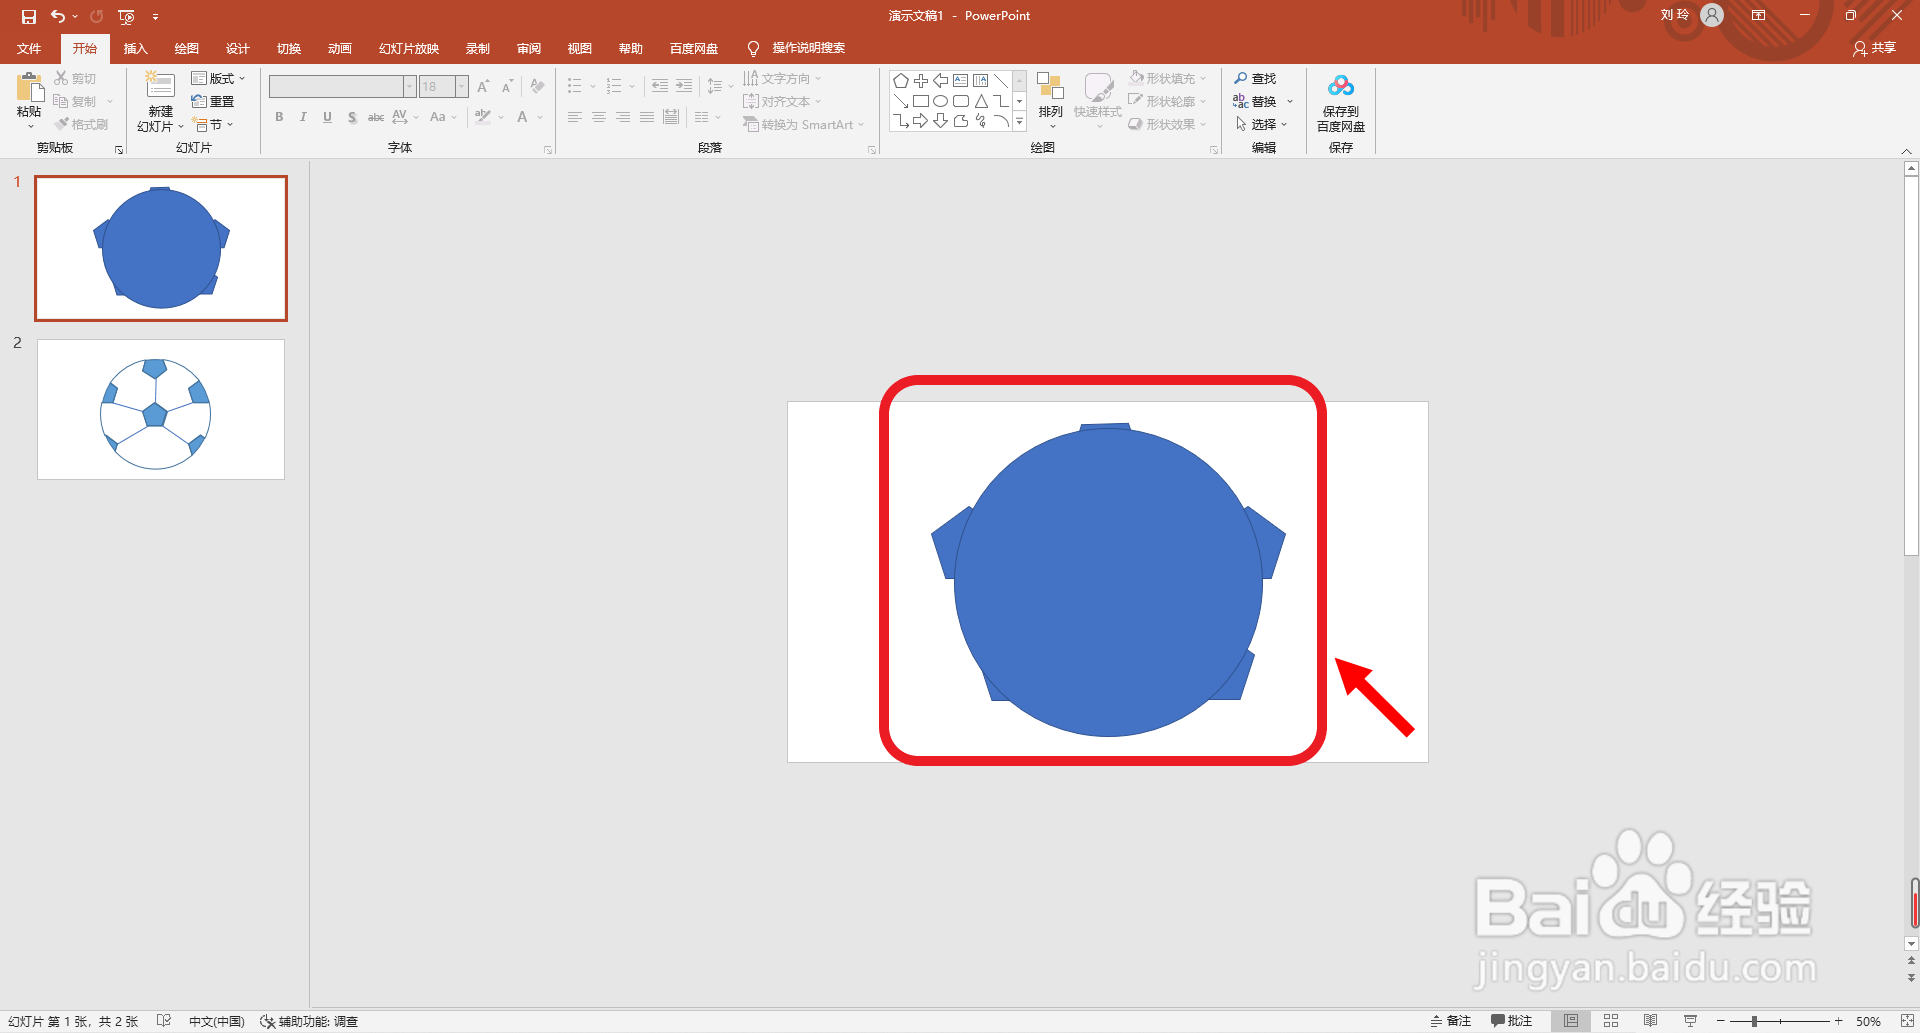Click the Increase List Level icon
The width and height of the screenshot is (1920, 1033).
684,86
